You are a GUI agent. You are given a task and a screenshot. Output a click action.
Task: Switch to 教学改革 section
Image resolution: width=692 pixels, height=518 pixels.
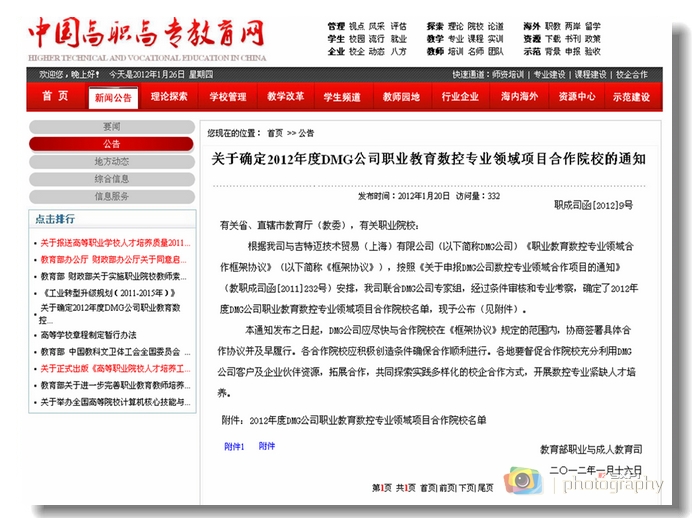(x=285, y=97)
